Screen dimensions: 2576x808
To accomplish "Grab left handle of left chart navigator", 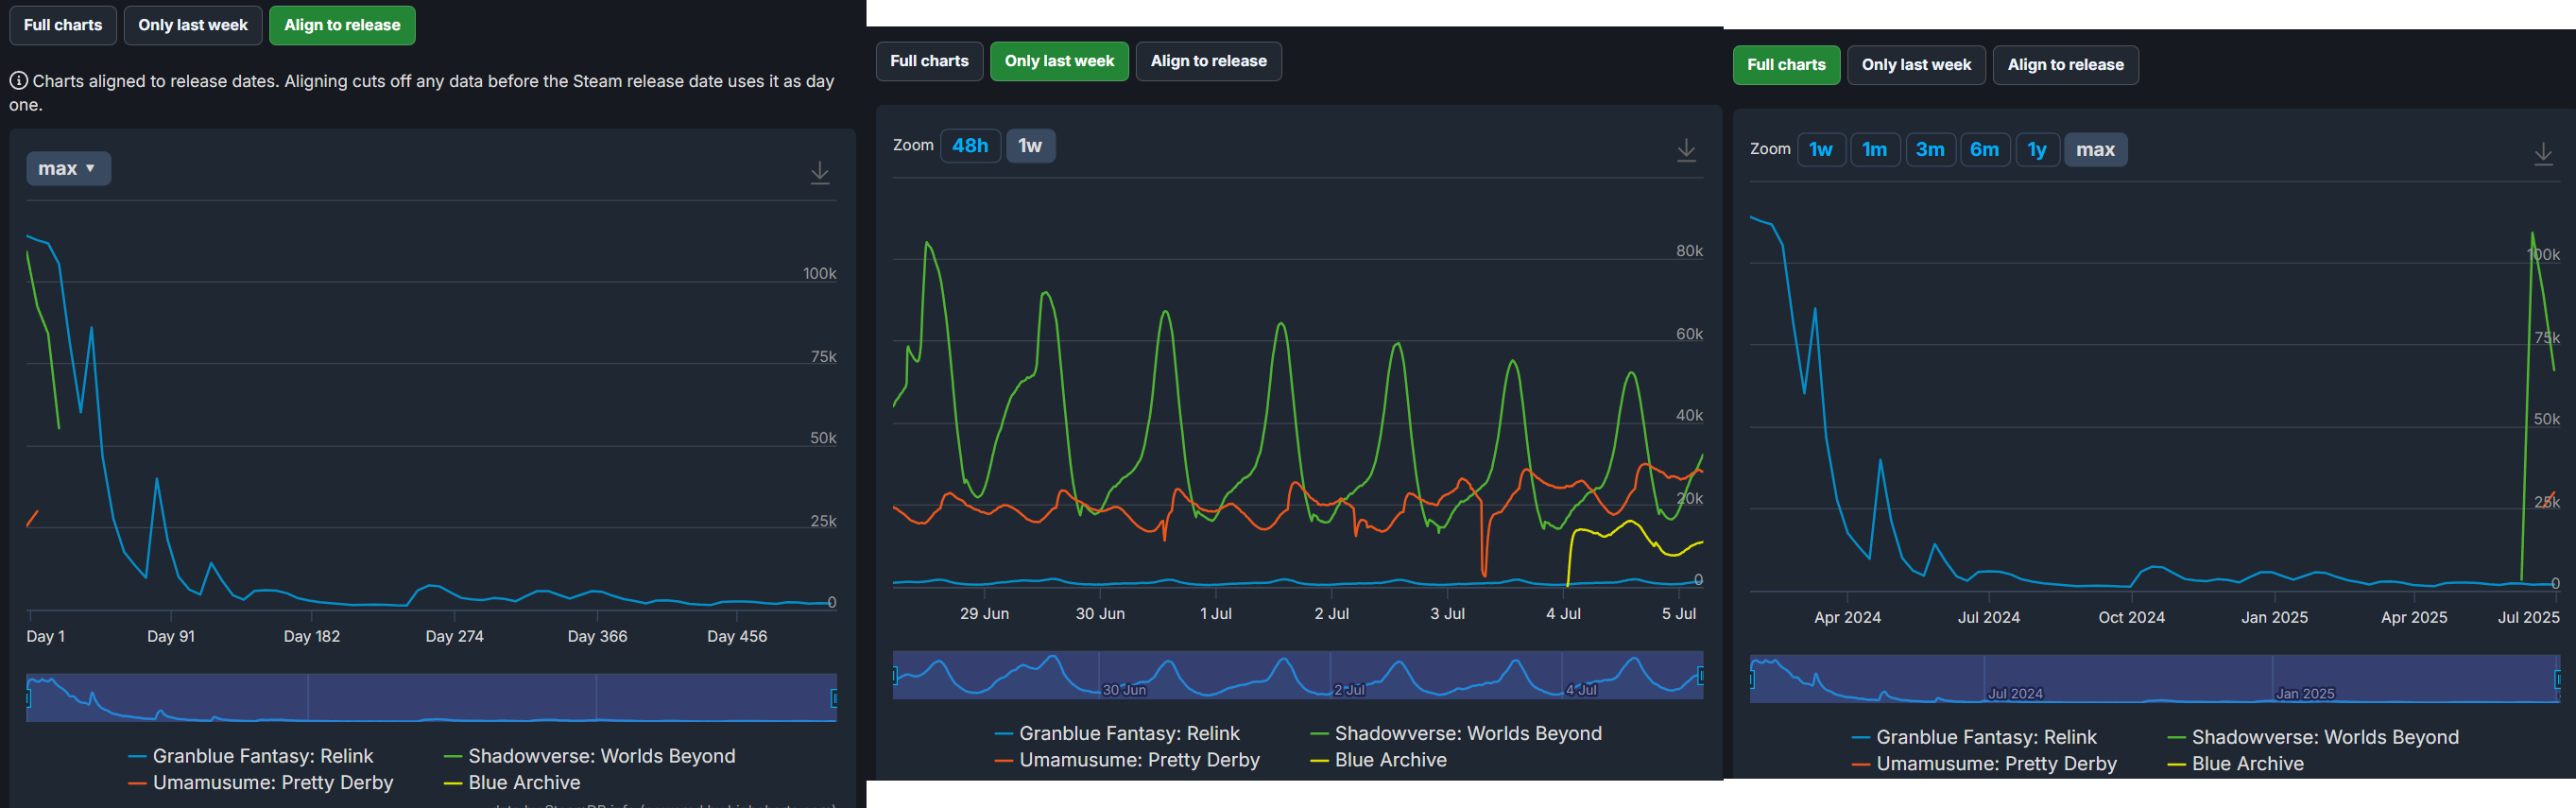I will click(x=28, y=698).
